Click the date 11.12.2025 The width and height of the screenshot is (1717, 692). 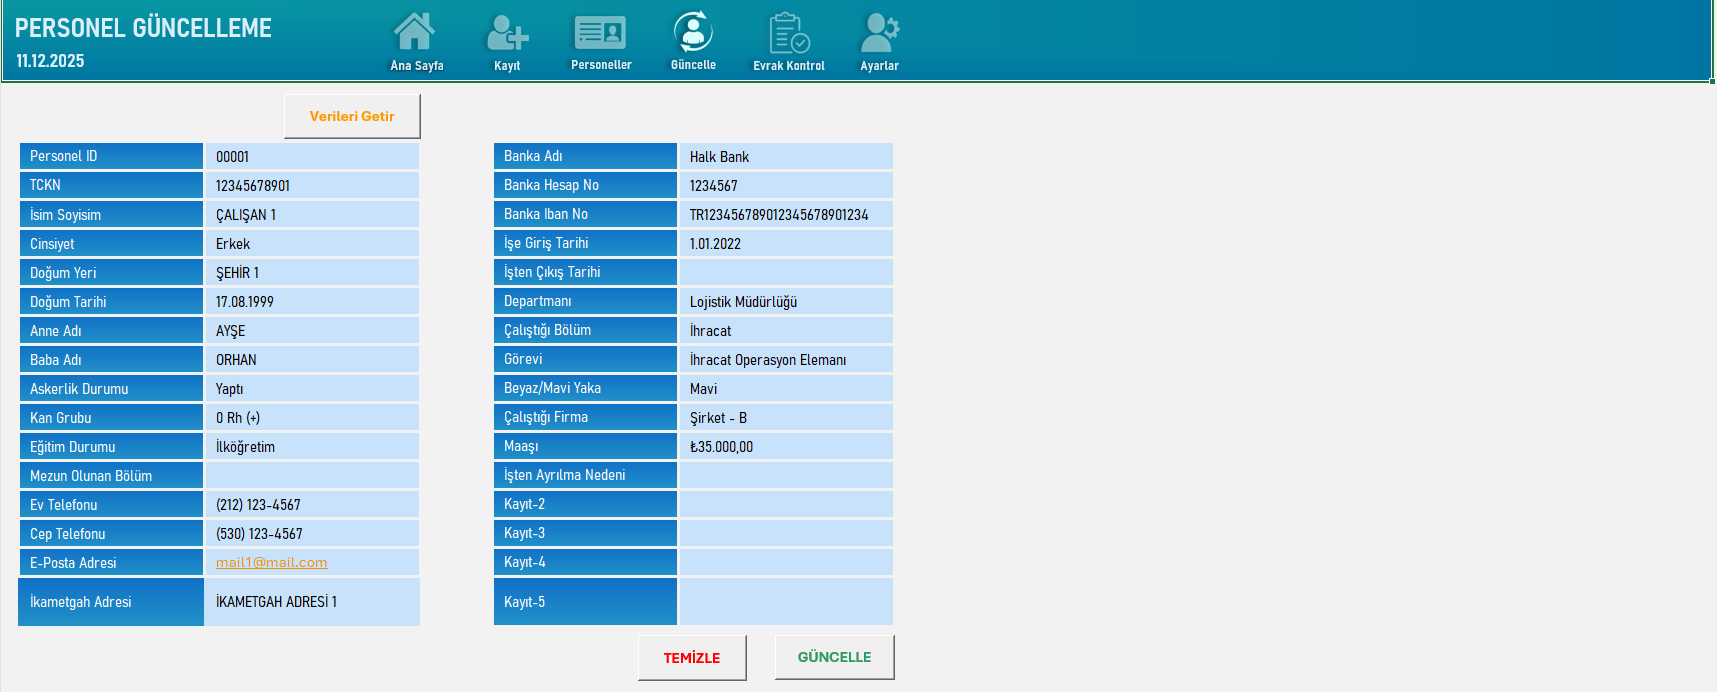(x=50, y=61)
